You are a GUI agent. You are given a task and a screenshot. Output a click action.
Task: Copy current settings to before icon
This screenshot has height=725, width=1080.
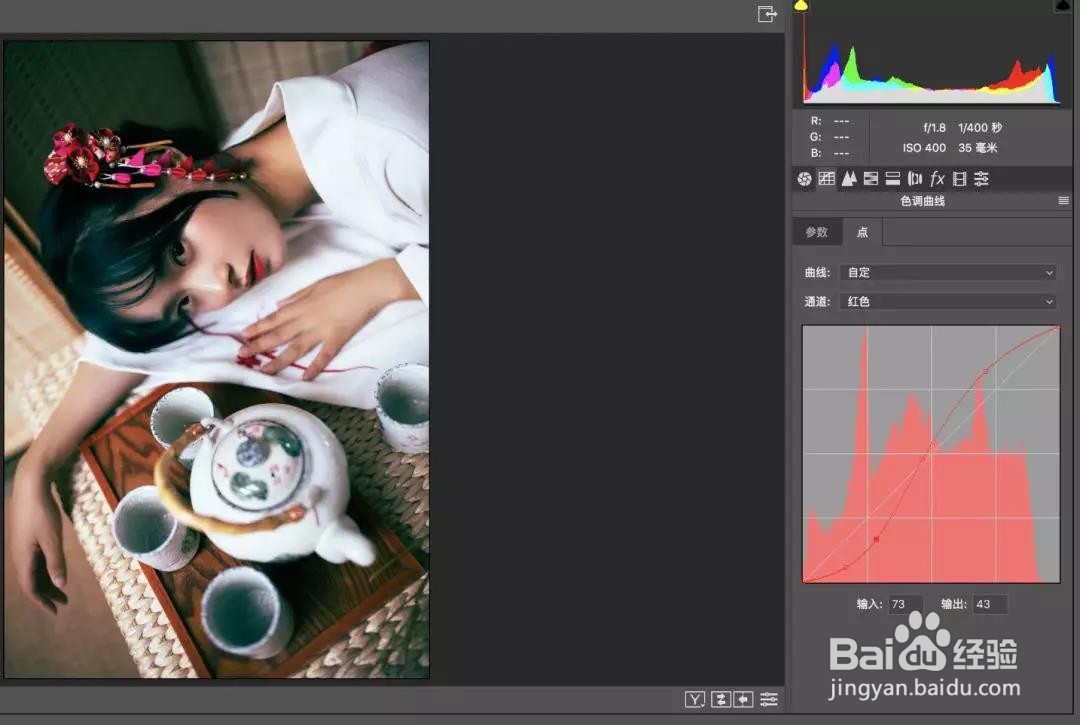pos(743,700)
